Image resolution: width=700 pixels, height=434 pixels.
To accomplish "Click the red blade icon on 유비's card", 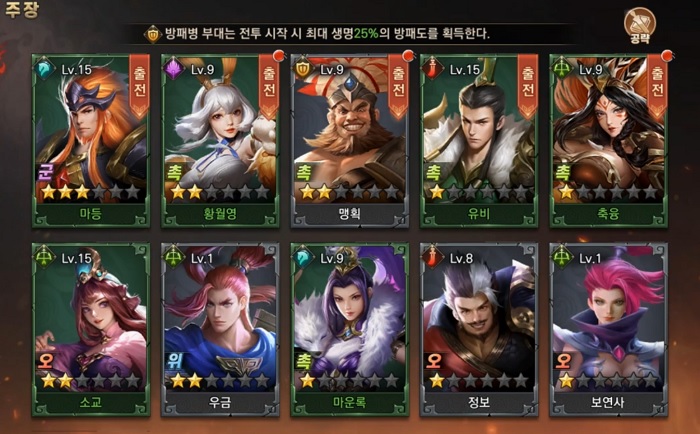I will [x=433, y=70].
